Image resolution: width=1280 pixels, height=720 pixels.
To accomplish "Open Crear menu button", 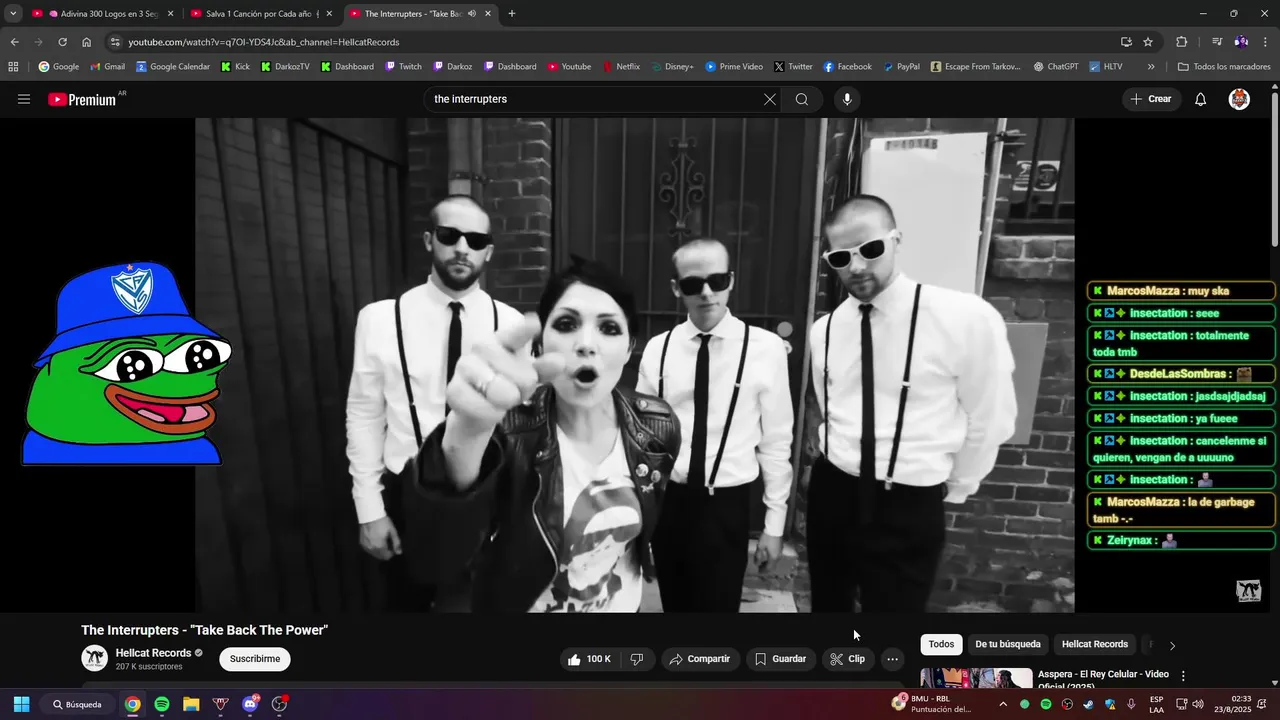I will (1151, 99).
